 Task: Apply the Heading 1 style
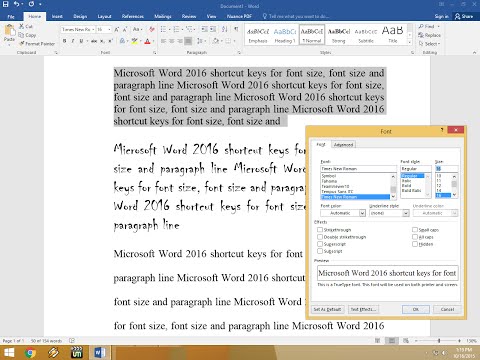(x=285, y=35)
